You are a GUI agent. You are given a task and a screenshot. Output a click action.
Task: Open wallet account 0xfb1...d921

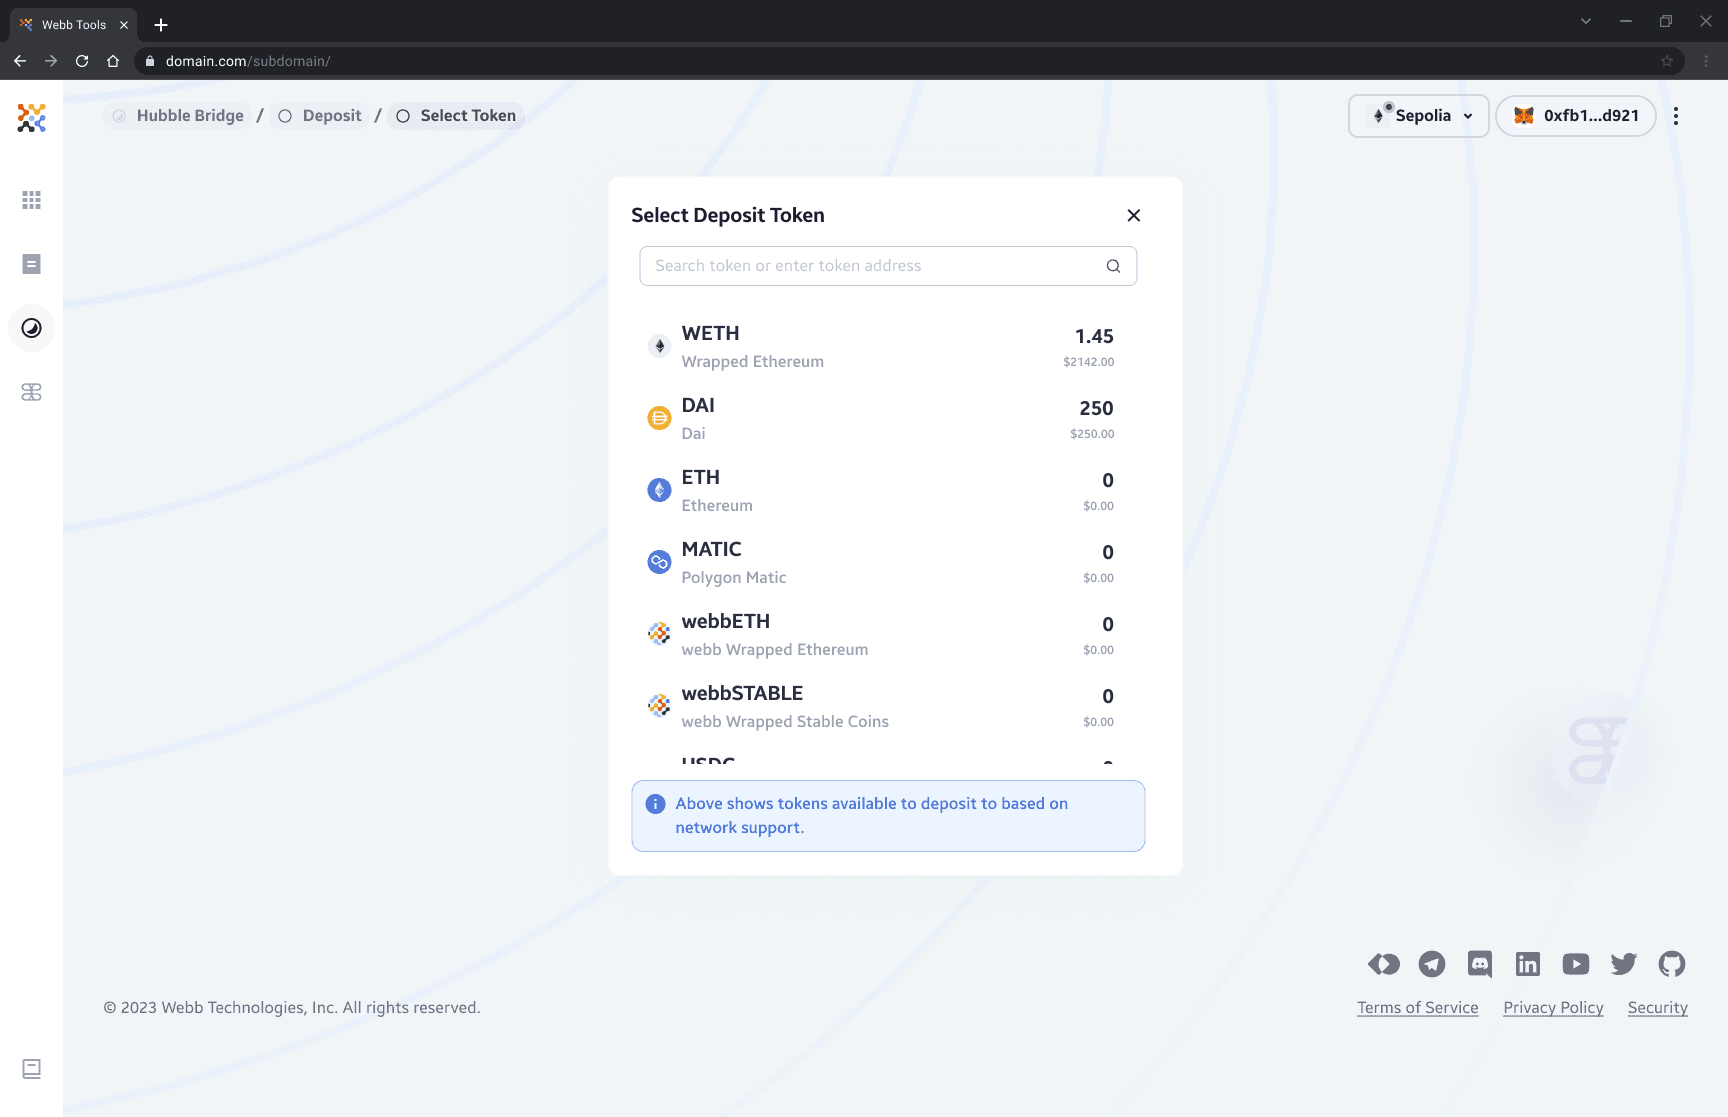pos(1576,116)
